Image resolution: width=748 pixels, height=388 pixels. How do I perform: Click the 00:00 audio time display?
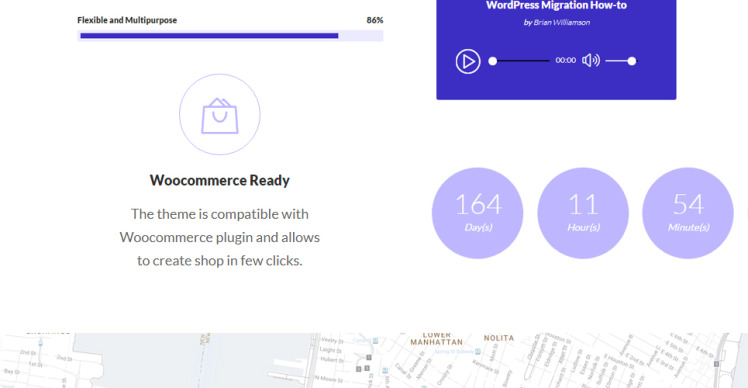[x=565, y=60]
